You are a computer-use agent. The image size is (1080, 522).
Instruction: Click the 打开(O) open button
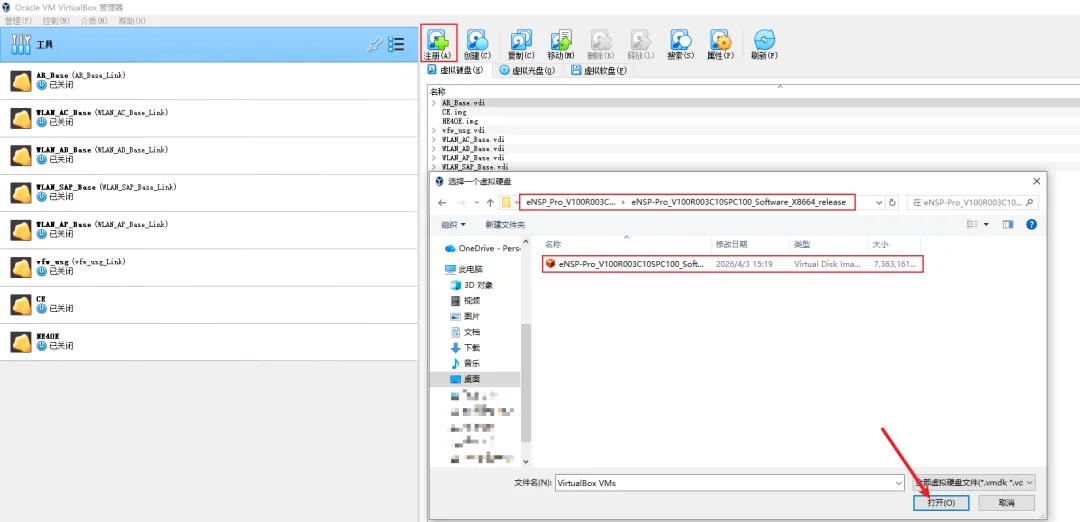point(941,503)
